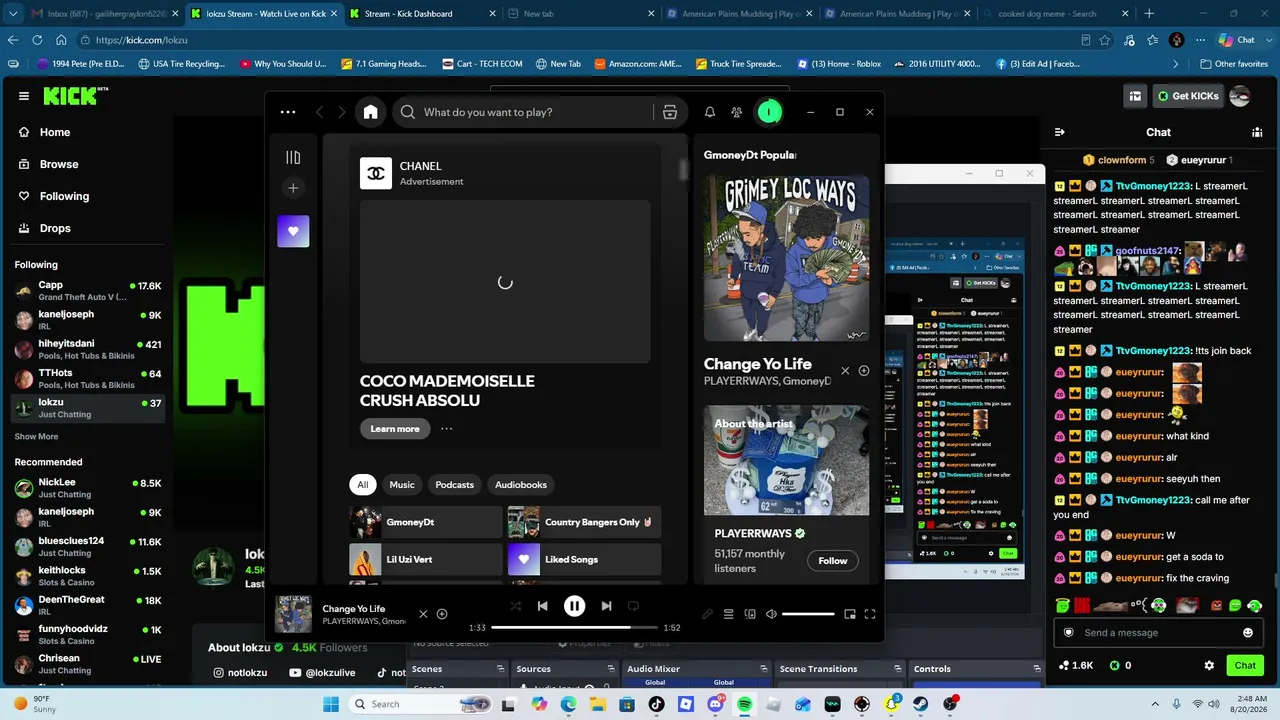Open Spotify queue icon
Screen dimensions: 1280x720
pos(729,614)
